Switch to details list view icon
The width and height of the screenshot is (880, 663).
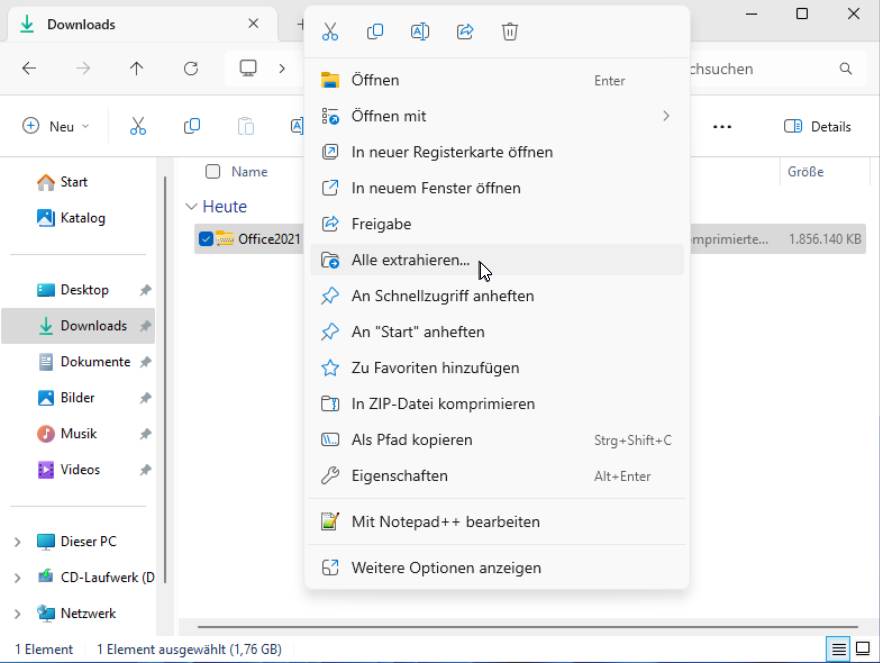click(839, 650)
